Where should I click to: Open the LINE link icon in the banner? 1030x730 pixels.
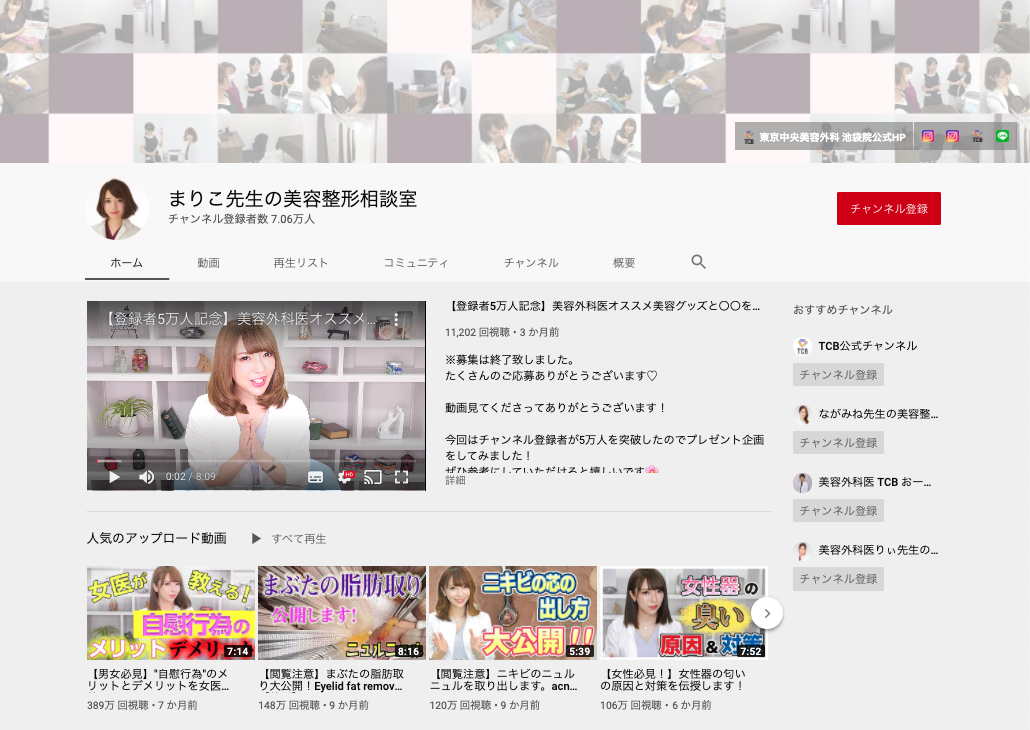pos(1002,136)
